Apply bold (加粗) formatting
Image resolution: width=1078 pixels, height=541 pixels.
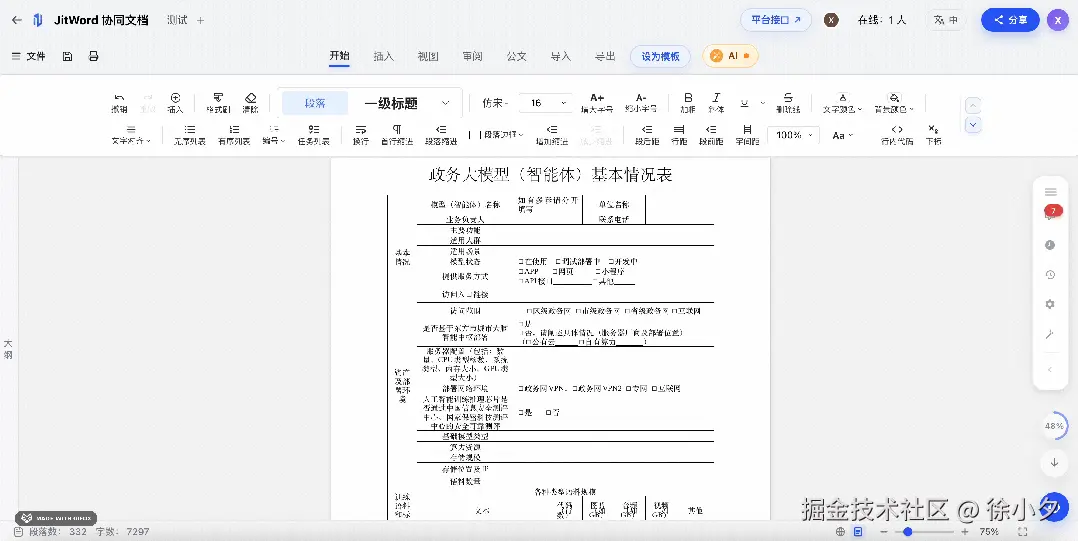[688, 103]
